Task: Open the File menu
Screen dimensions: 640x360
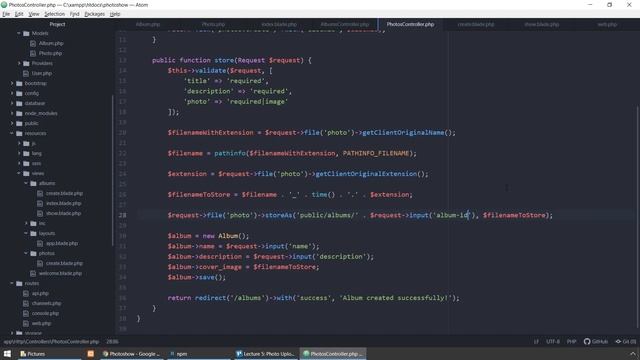Action: click(6, 14)
